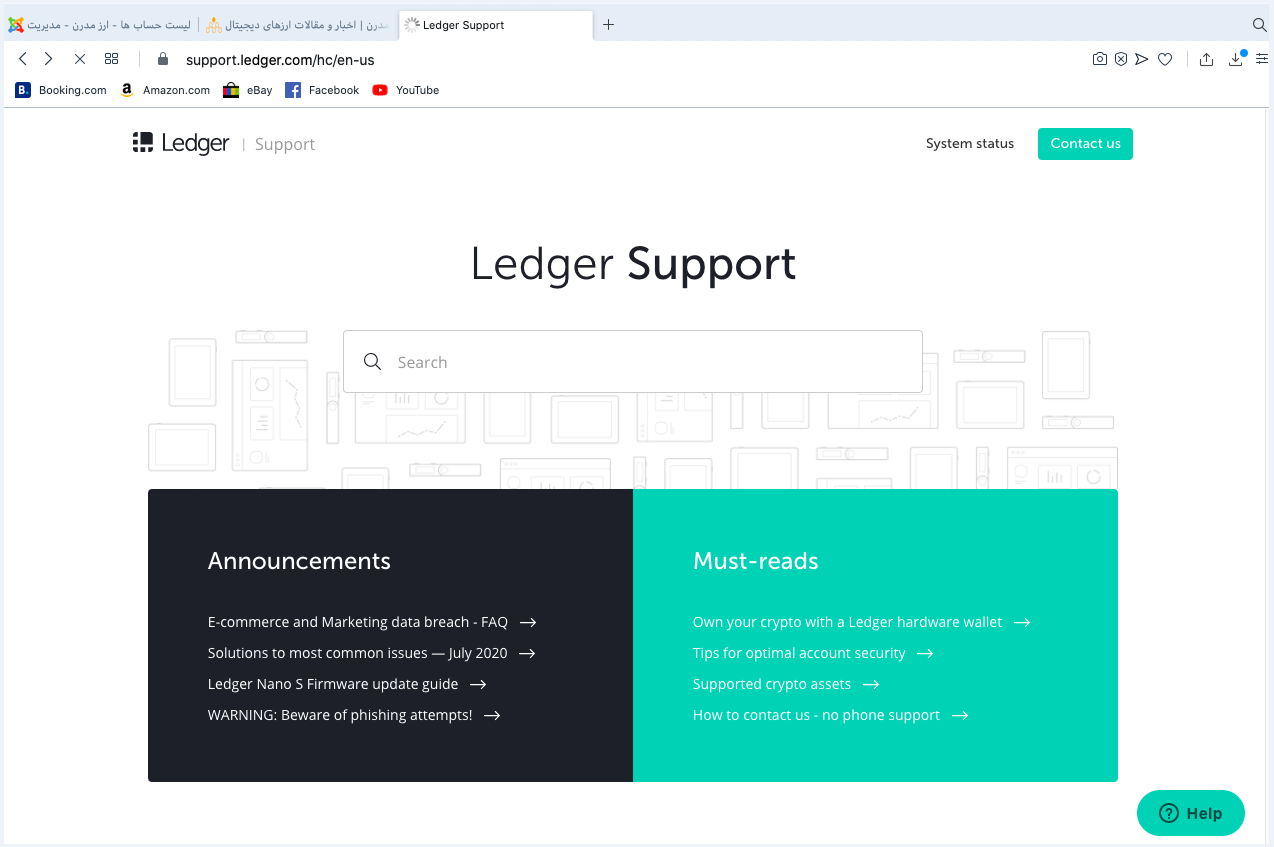This screenshot has height=847, width=1274.
Task: Open Own your crypto with Ledger link
Action: pos(861,622)
